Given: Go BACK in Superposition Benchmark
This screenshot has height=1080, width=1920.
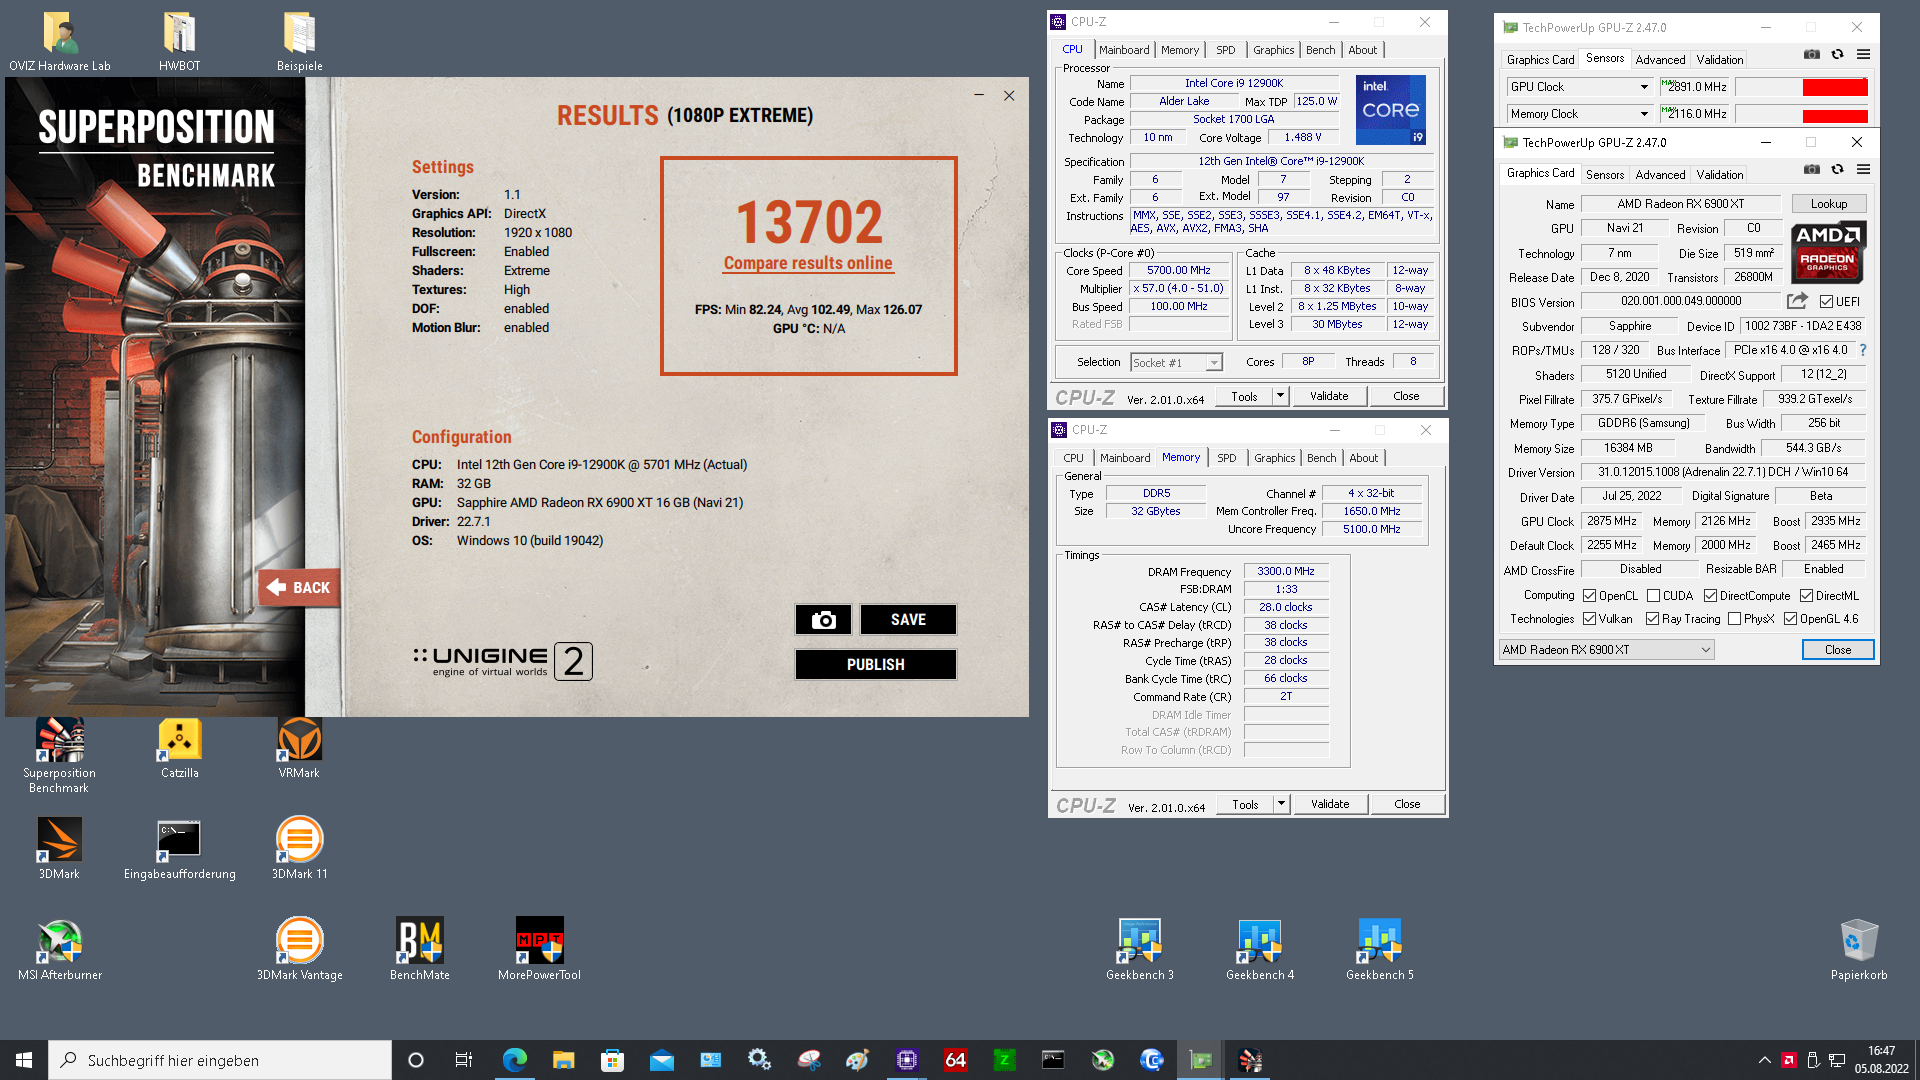Looking at the screenshot, I should 299,588.
